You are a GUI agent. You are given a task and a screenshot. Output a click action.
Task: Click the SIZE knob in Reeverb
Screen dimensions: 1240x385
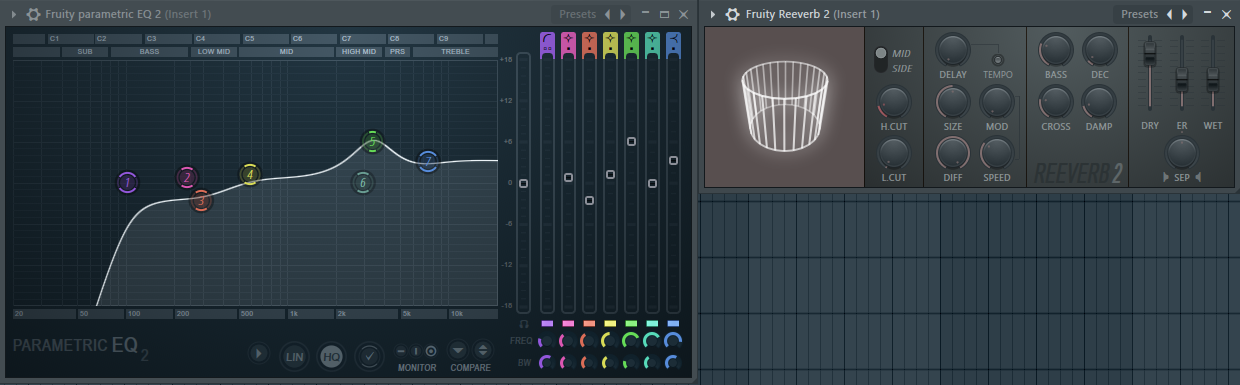click(x=952, y=101)
